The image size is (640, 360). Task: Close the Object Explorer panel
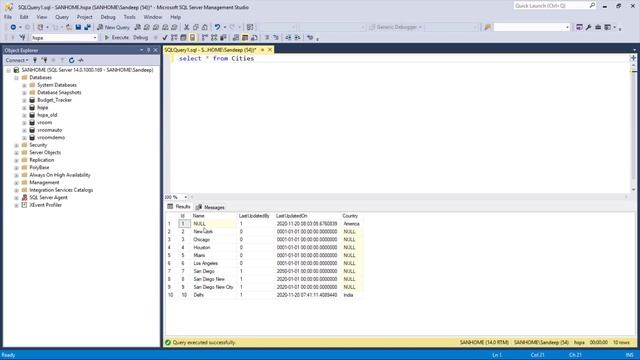point(156,50)
